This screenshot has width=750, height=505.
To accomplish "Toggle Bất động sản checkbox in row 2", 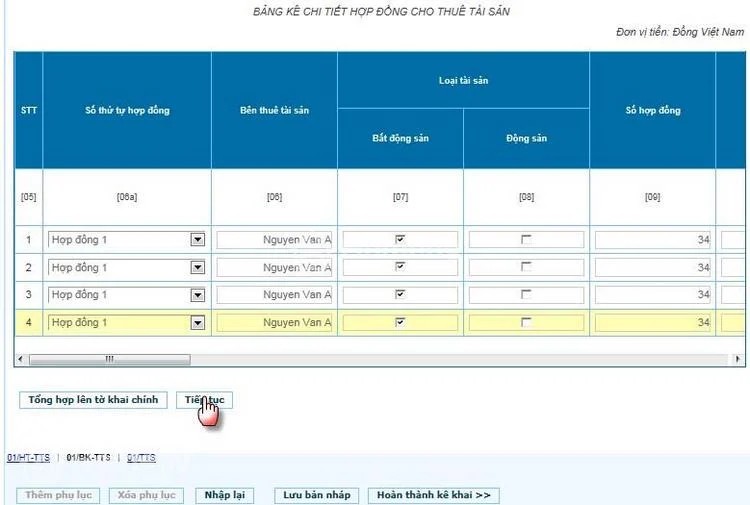I will point(400,267).
